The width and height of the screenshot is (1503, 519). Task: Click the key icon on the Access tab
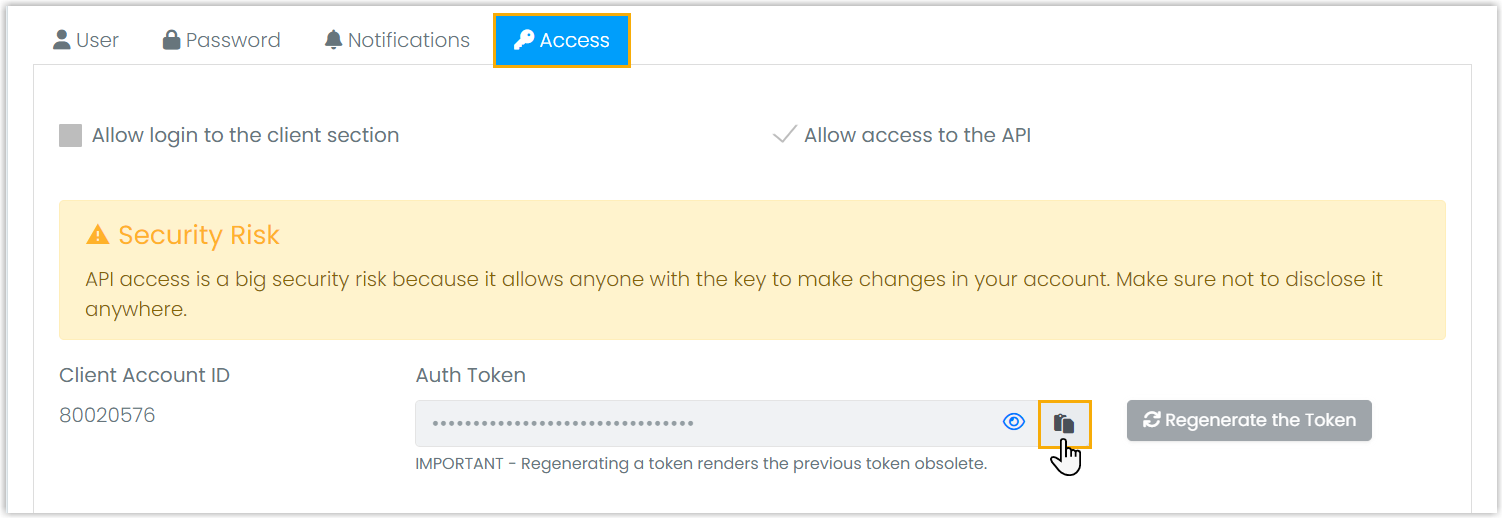(x=524, y=40)
